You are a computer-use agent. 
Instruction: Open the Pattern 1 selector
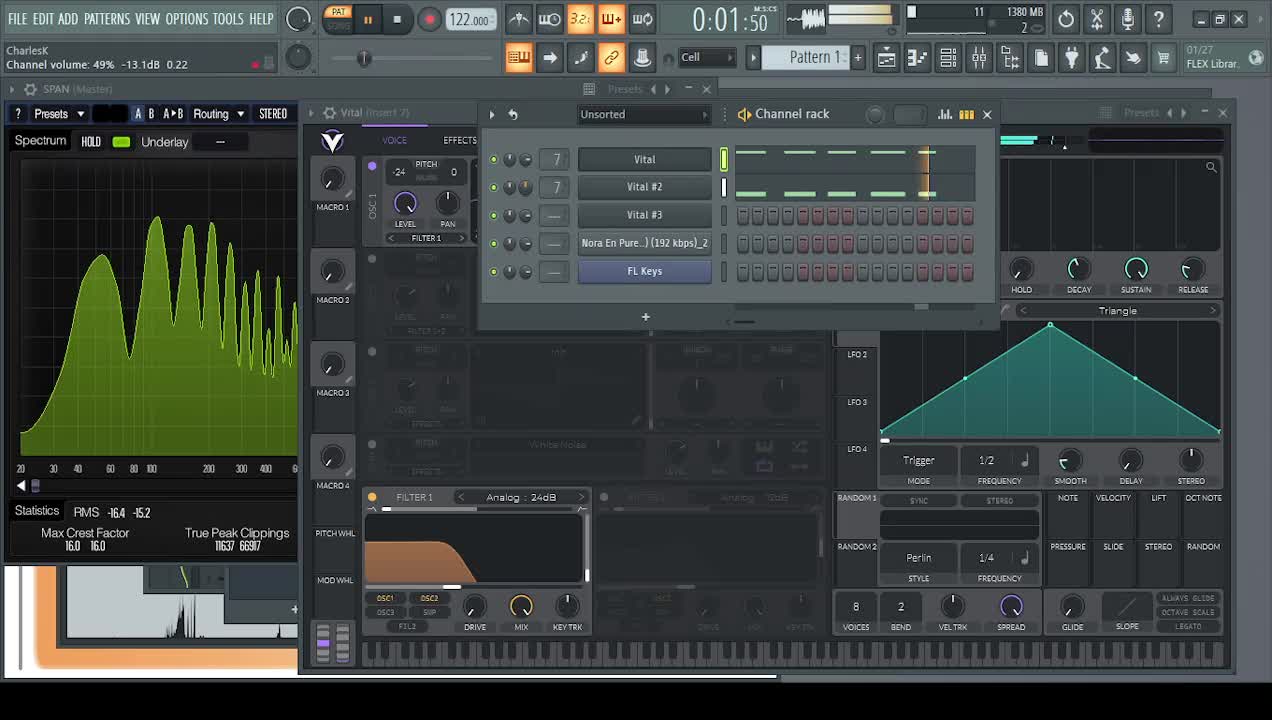click(x=817, y=57)
